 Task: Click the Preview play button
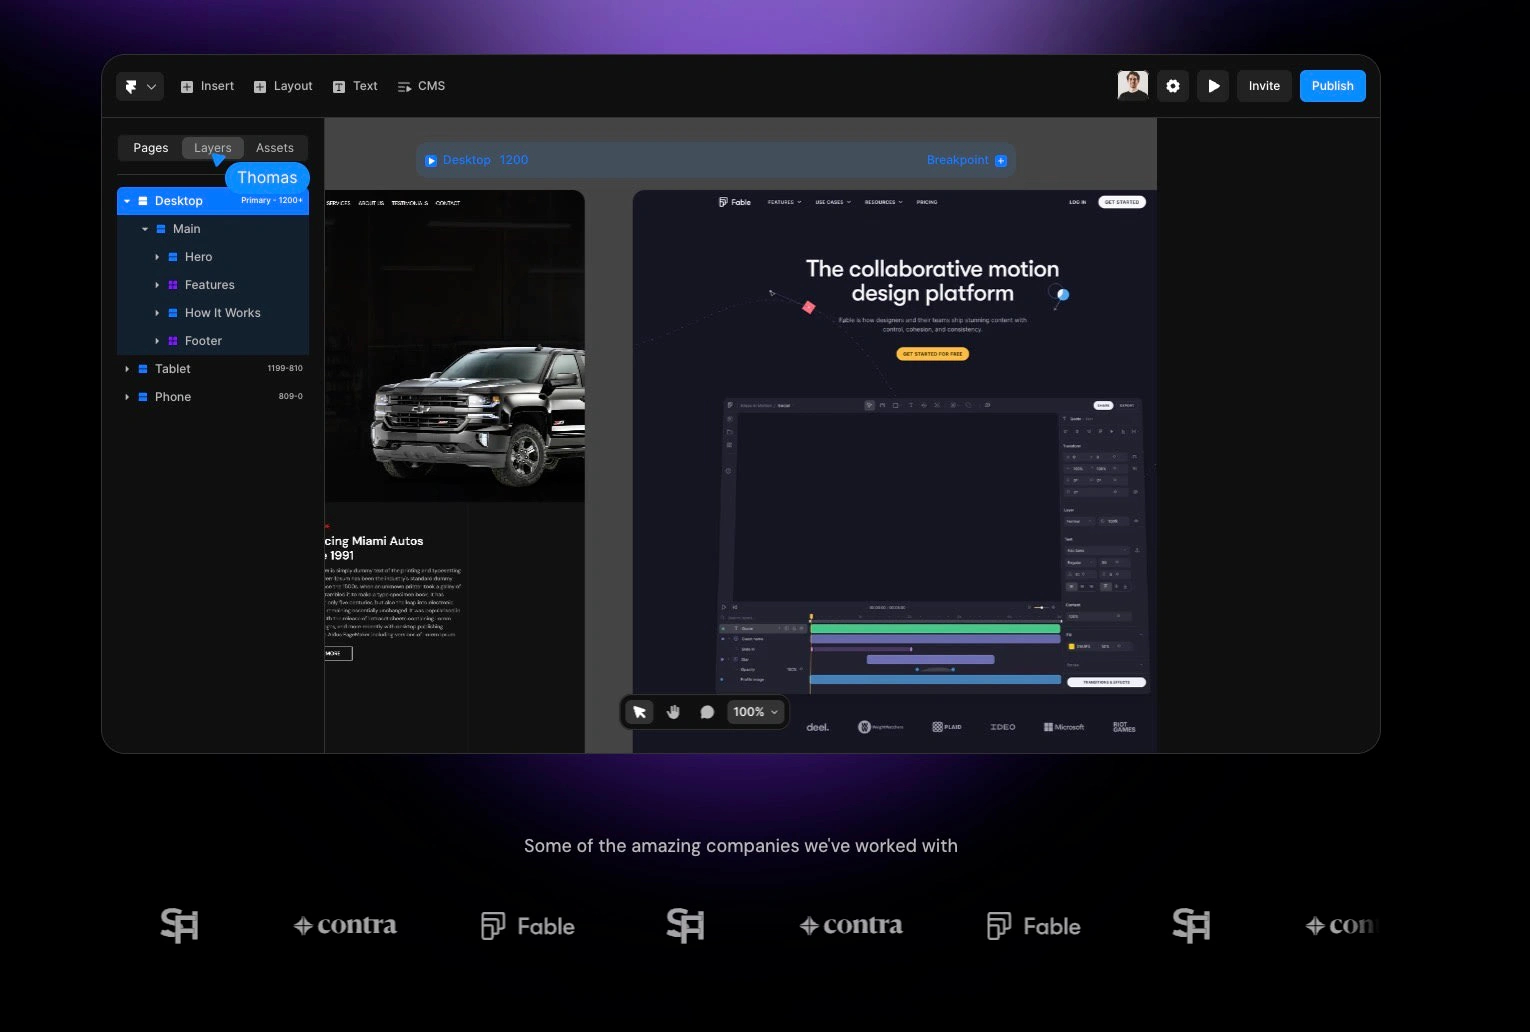1213,86
